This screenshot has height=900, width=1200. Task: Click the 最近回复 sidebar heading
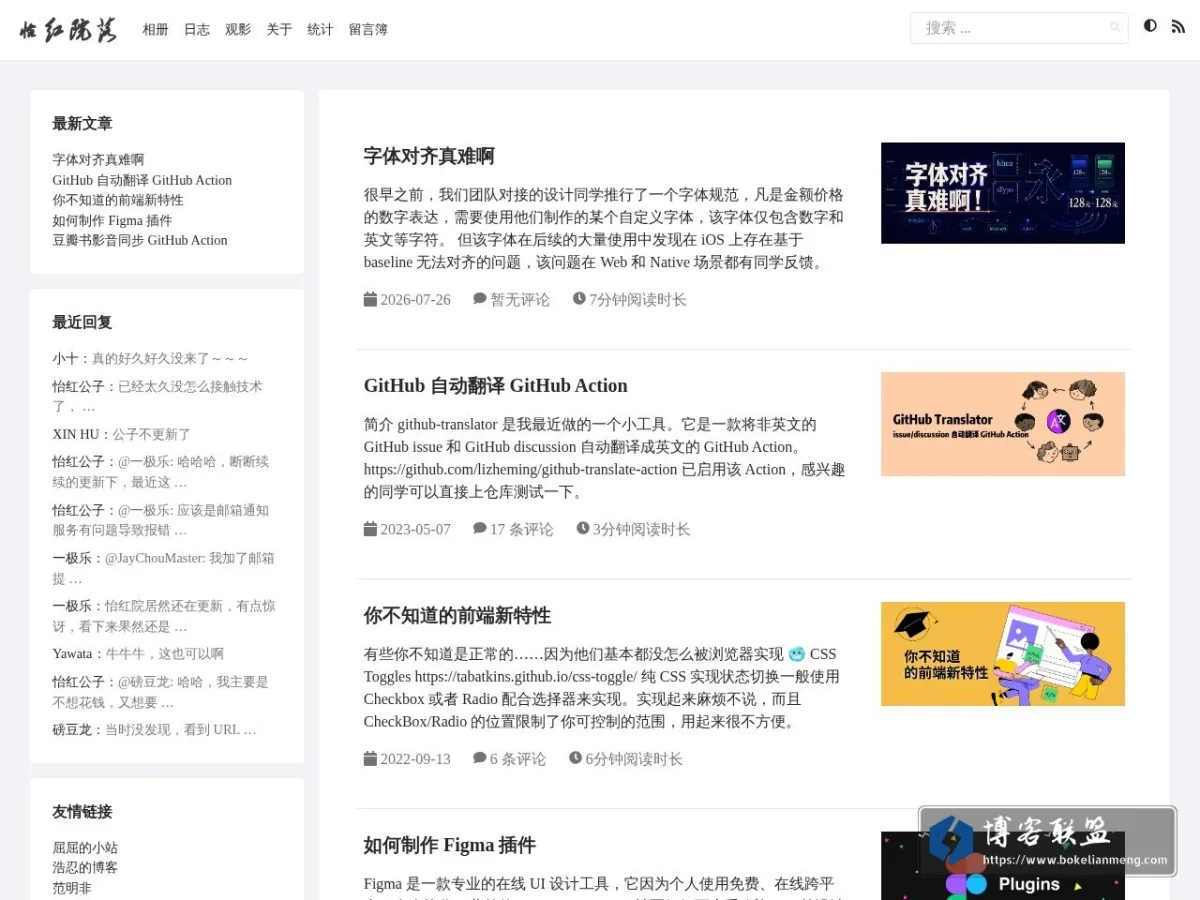click(x=82, y=322)
